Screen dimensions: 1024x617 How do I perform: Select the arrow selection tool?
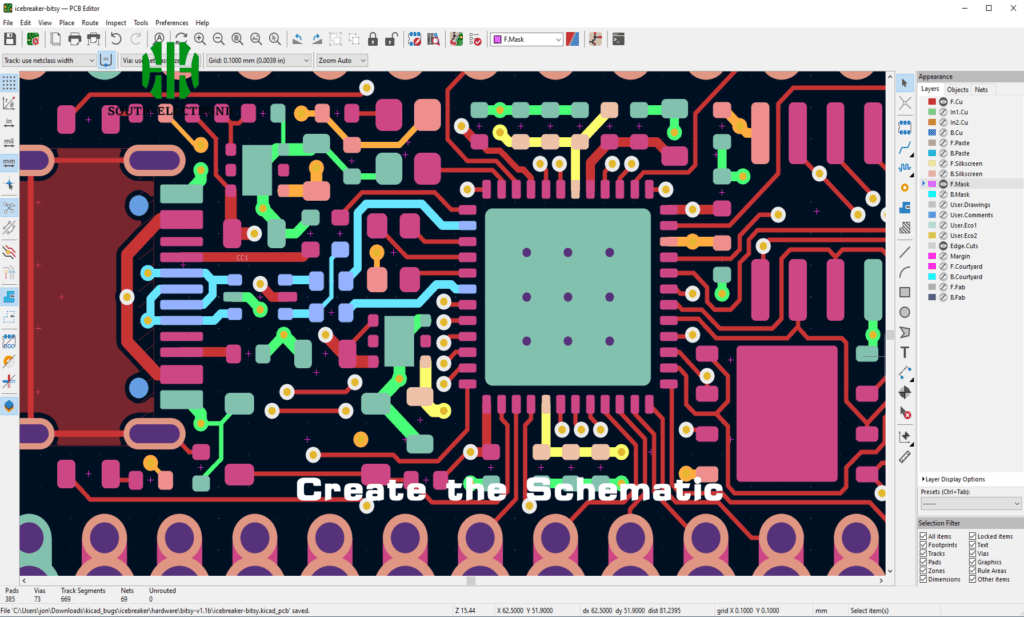pos(905,82)
